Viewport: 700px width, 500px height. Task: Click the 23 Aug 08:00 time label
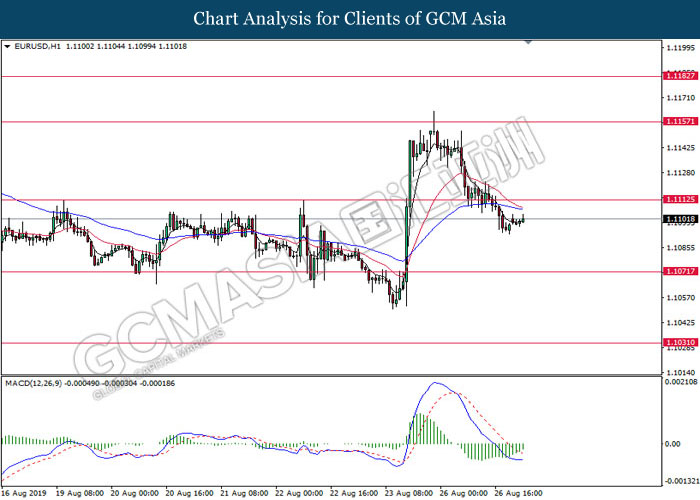409,493
